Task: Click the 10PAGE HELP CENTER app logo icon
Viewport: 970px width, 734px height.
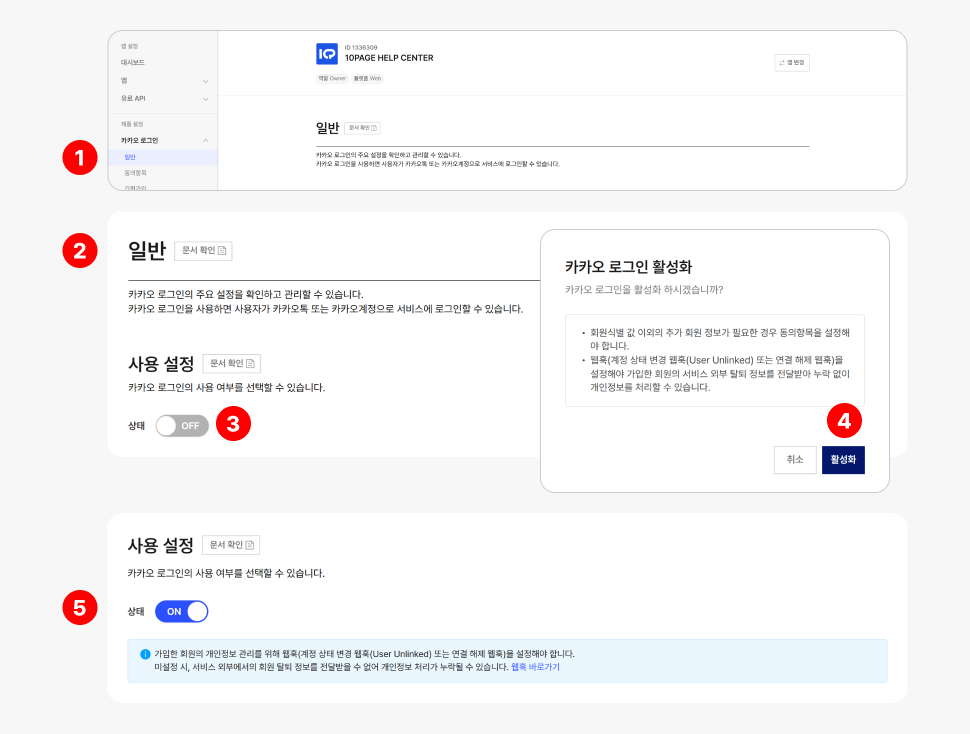Action: click(326, 54)
